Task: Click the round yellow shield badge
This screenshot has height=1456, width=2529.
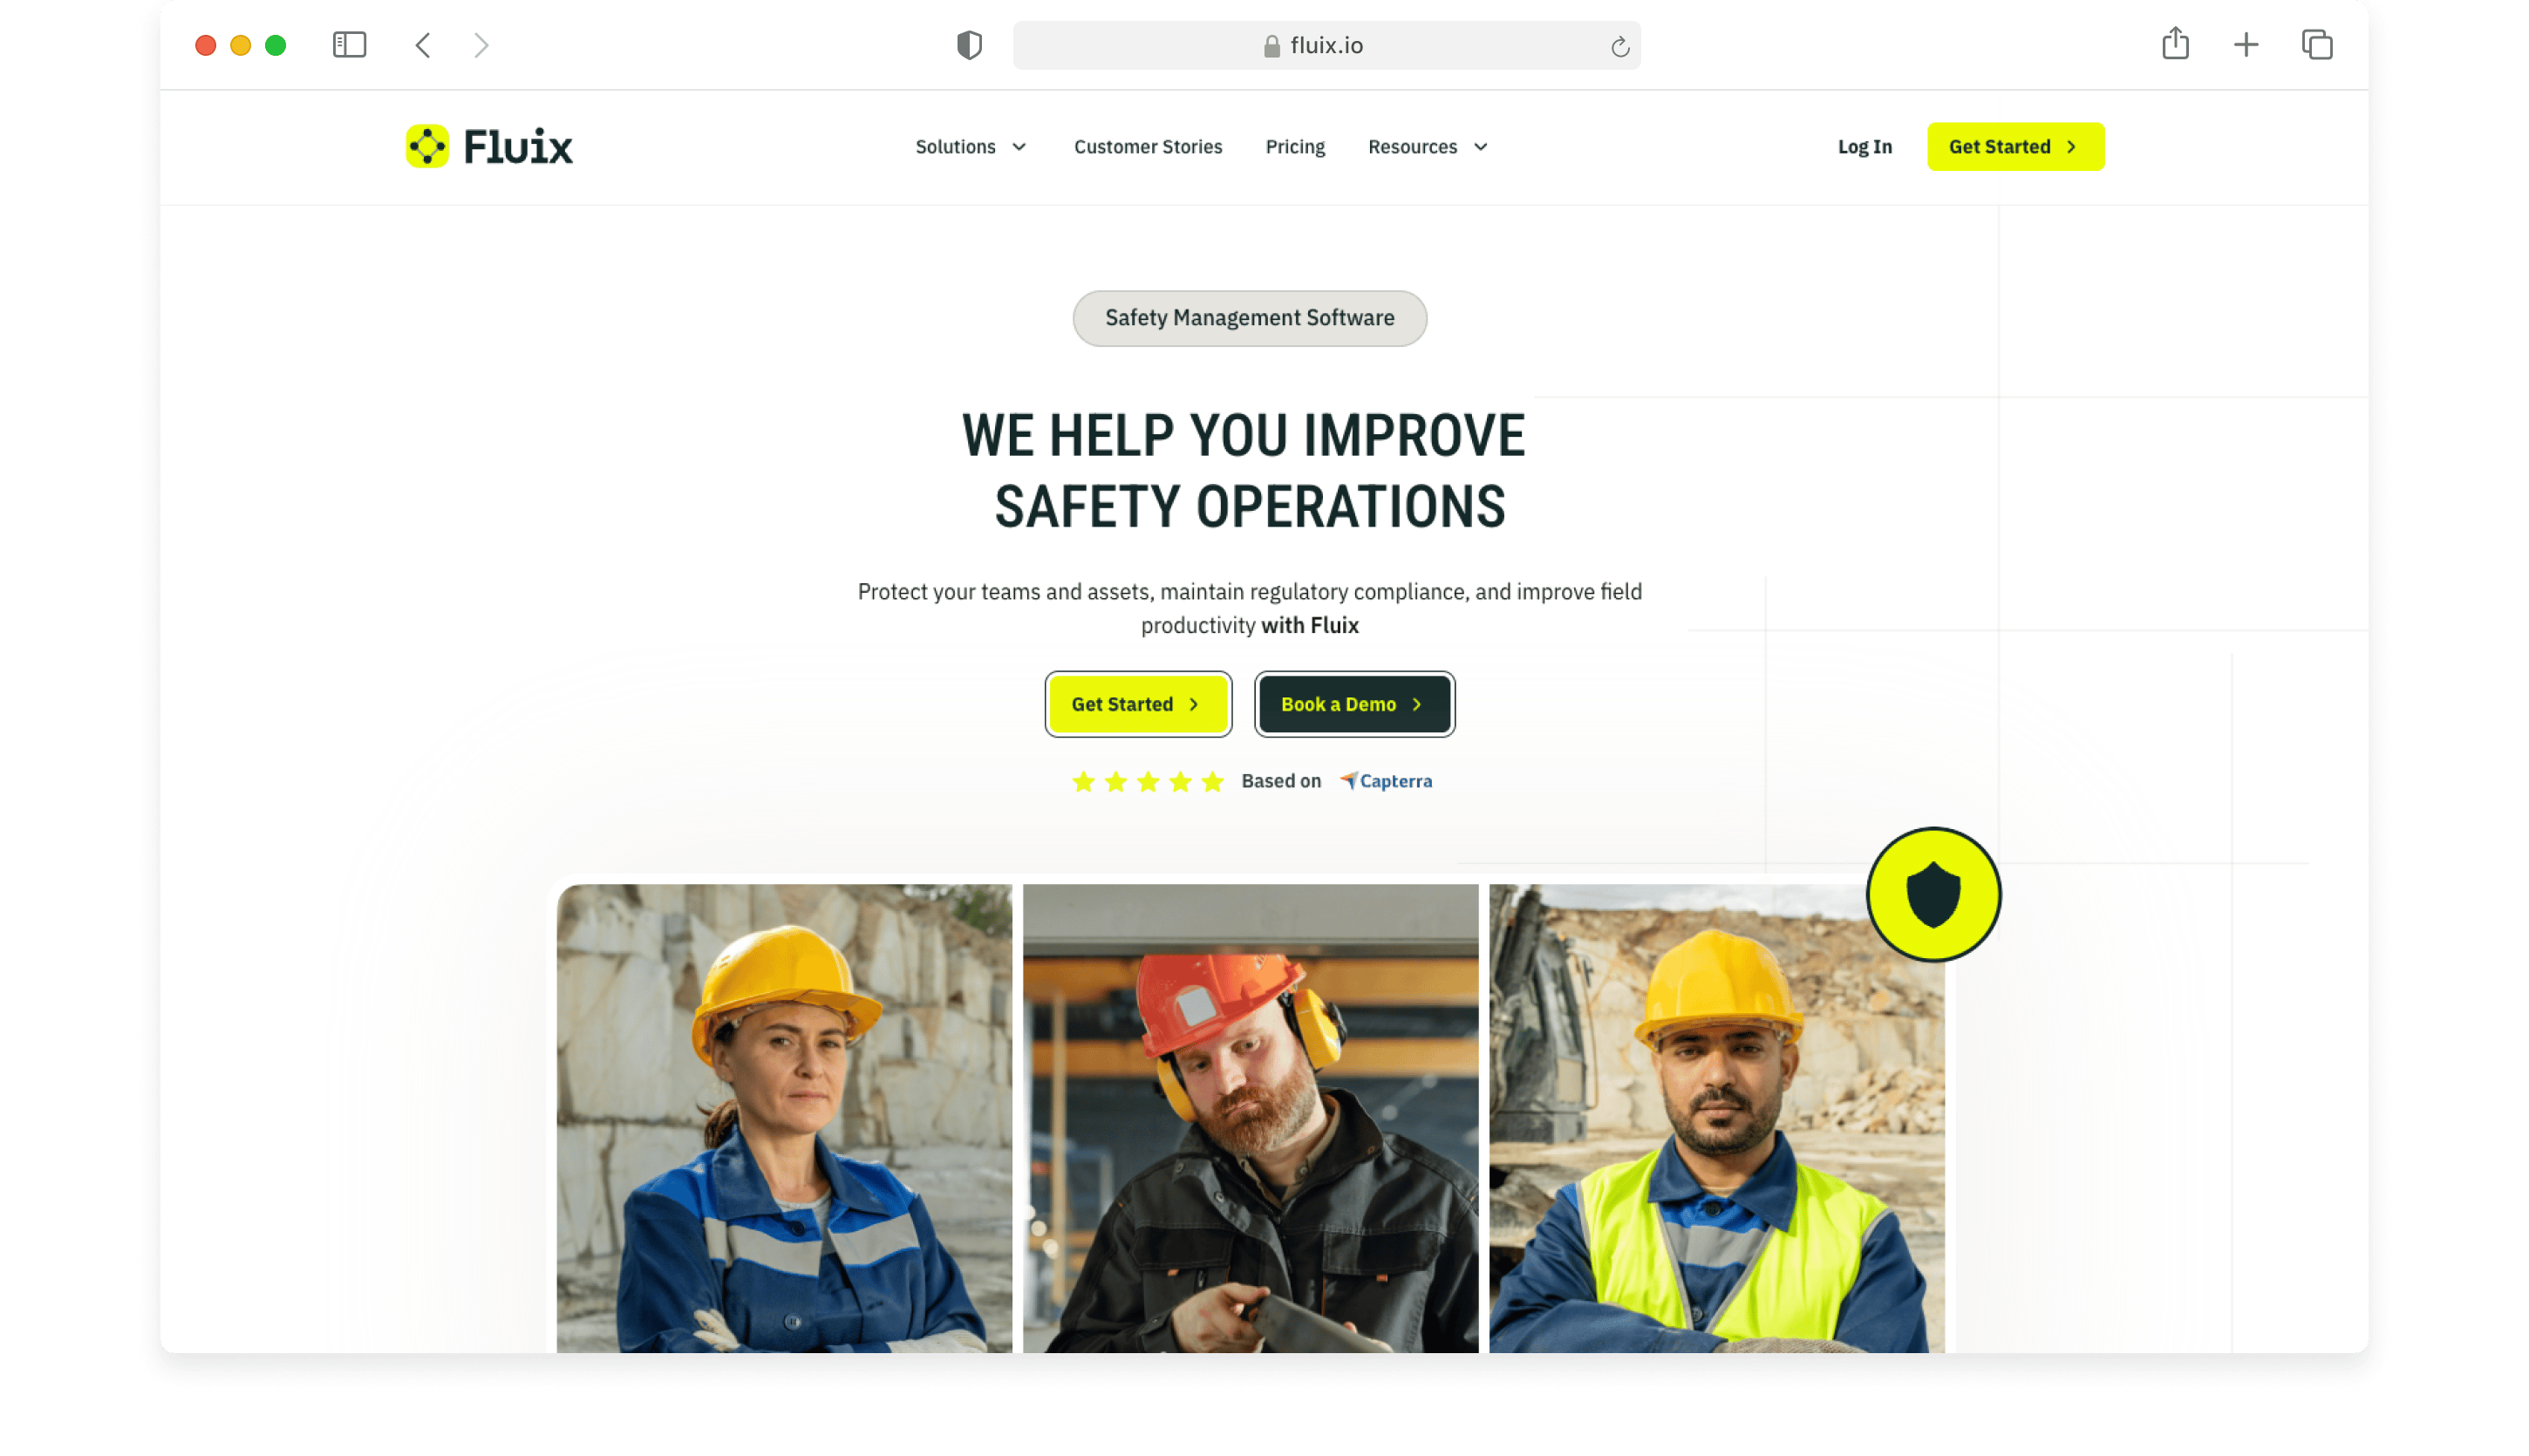Action: click(x=1933, y=894)
